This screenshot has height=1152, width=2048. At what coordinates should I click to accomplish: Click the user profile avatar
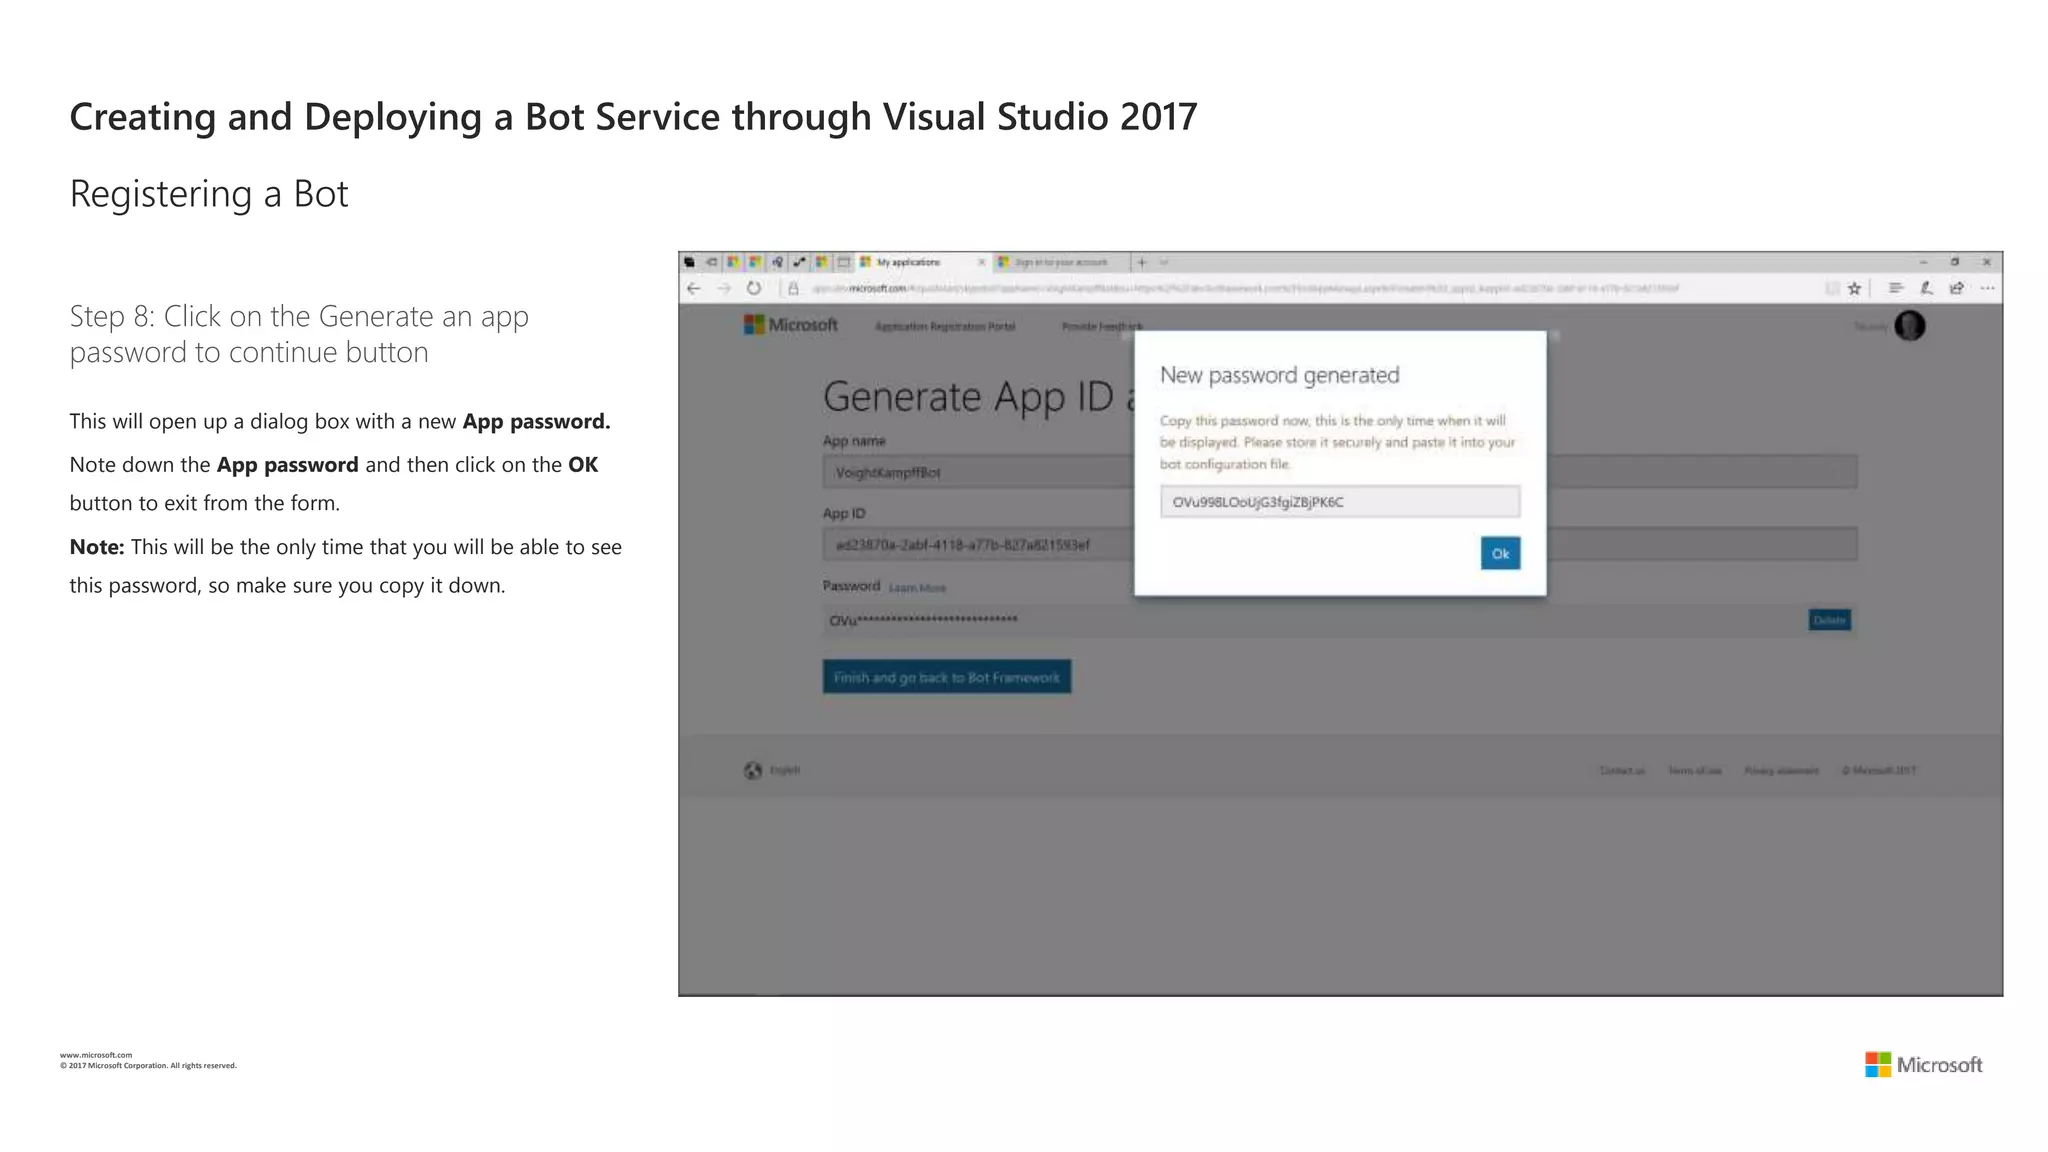point(1909,326)
